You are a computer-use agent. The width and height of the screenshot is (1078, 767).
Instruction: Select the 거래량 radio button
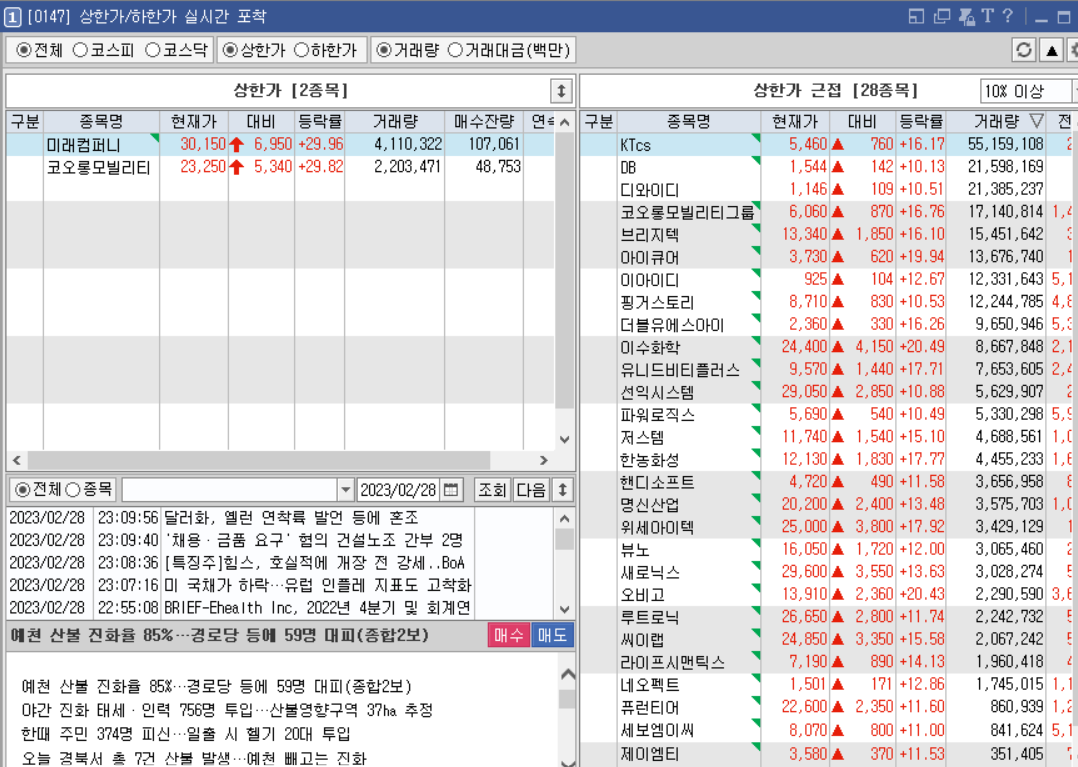click(384, 50)
